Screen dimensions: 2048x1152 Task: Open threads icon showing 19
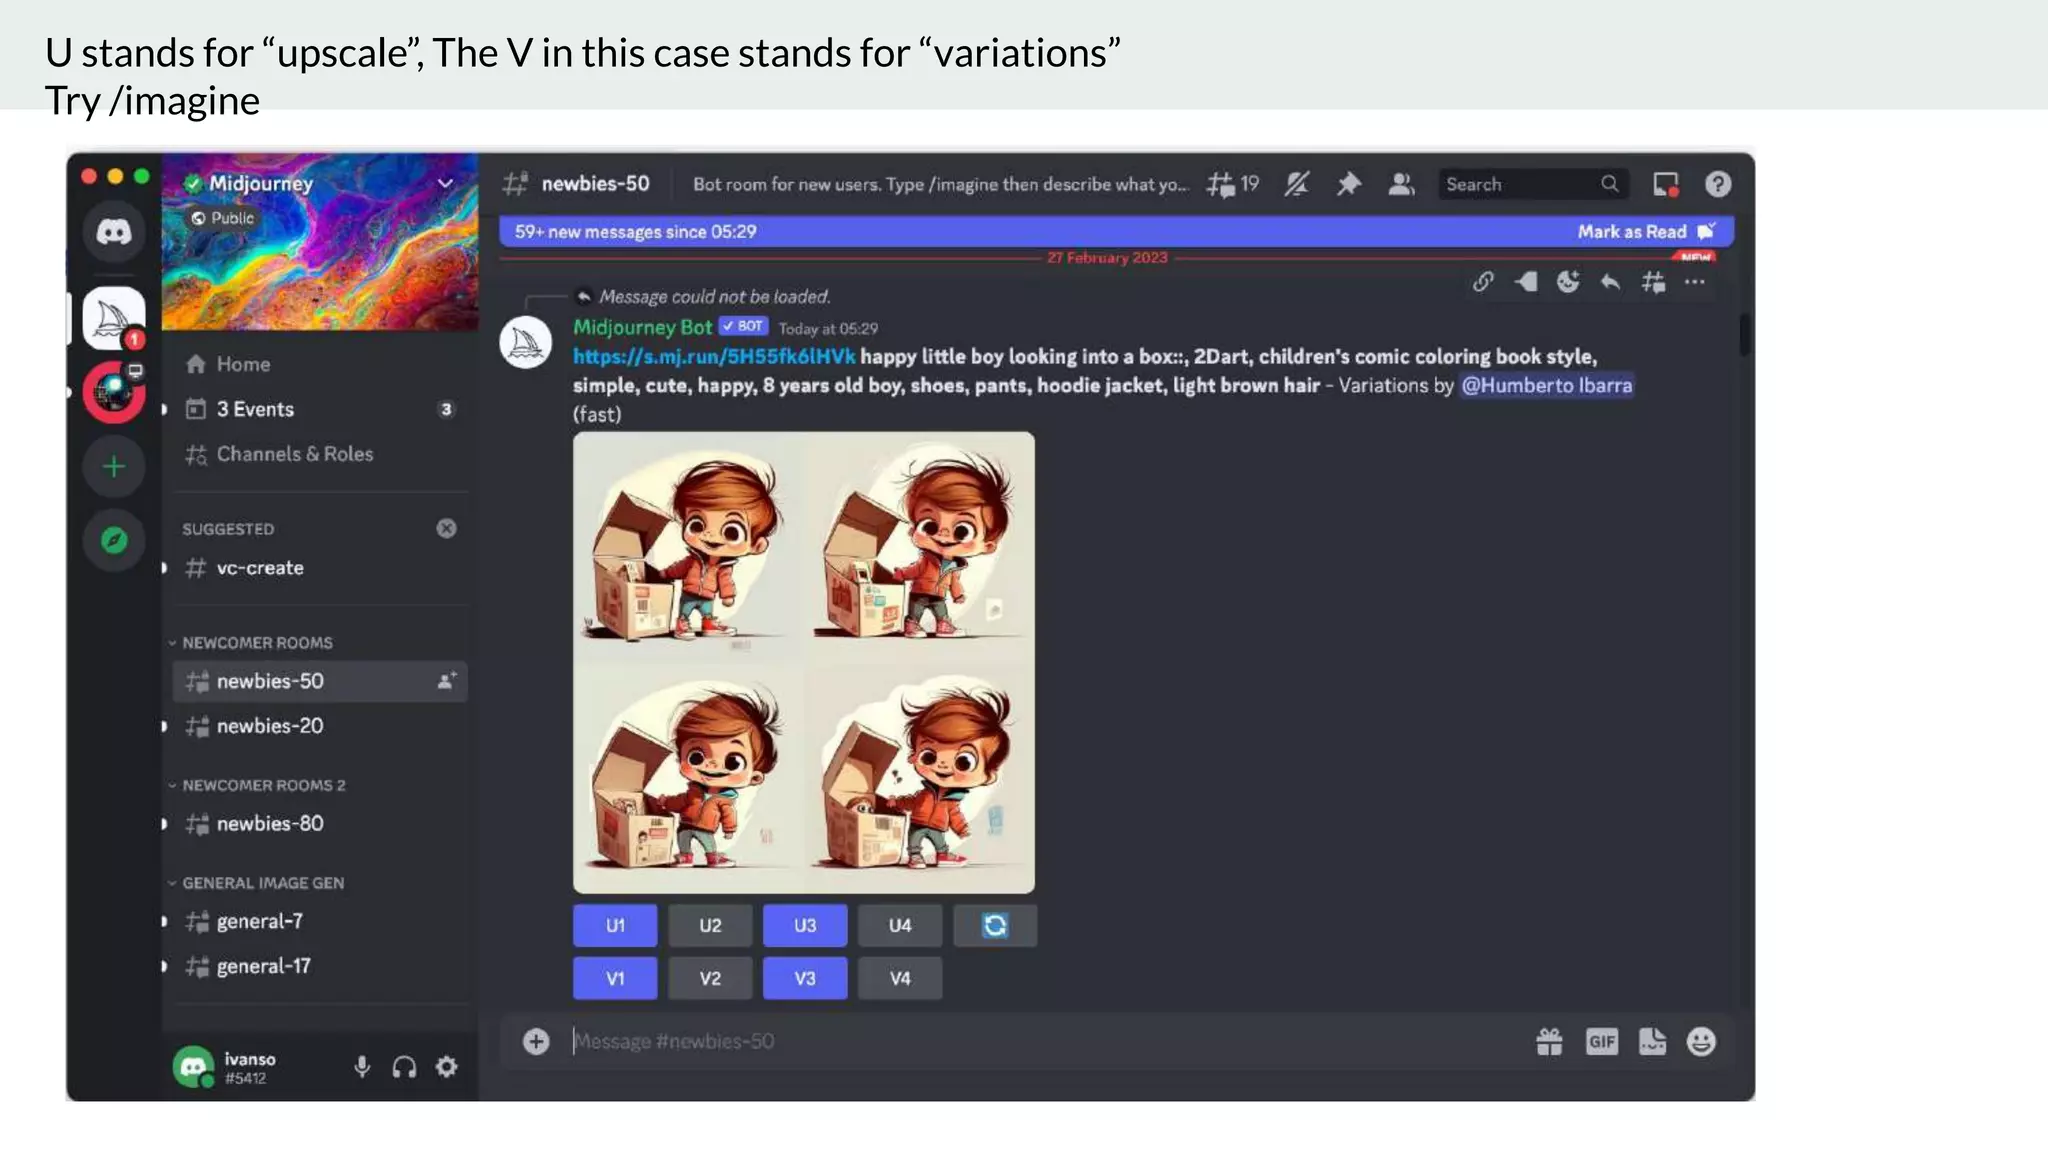1232,184
